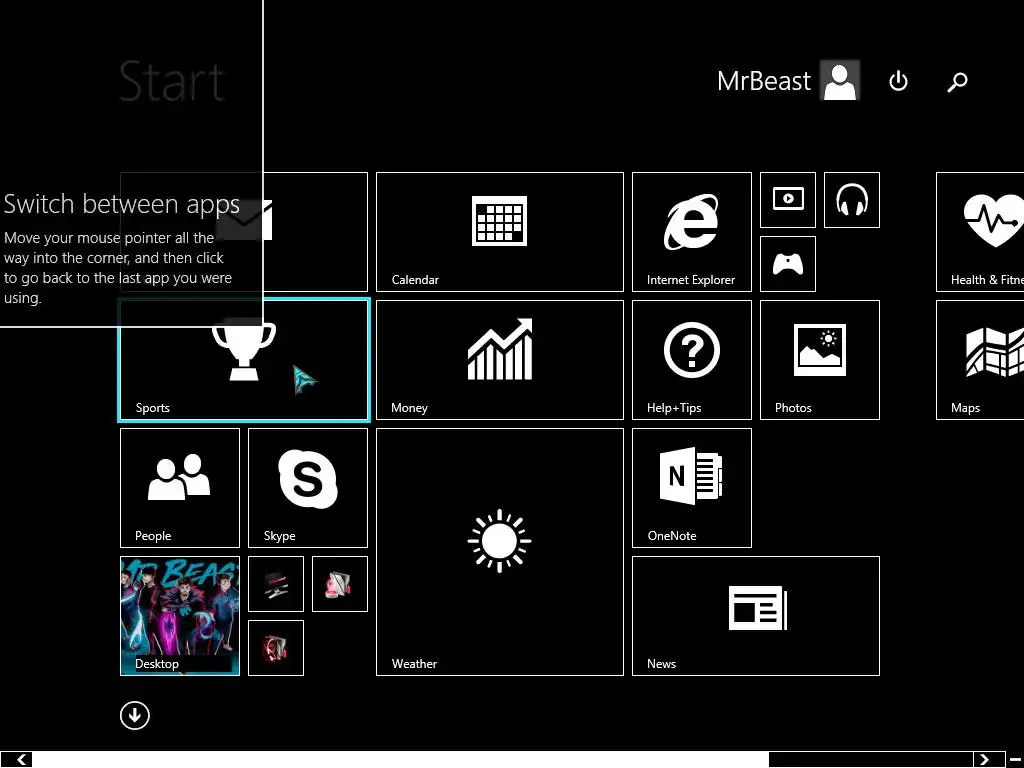Open the small monitor app tile beside Desktop
The height and width of the screenshot is (768, 1024).
(276, 584)
